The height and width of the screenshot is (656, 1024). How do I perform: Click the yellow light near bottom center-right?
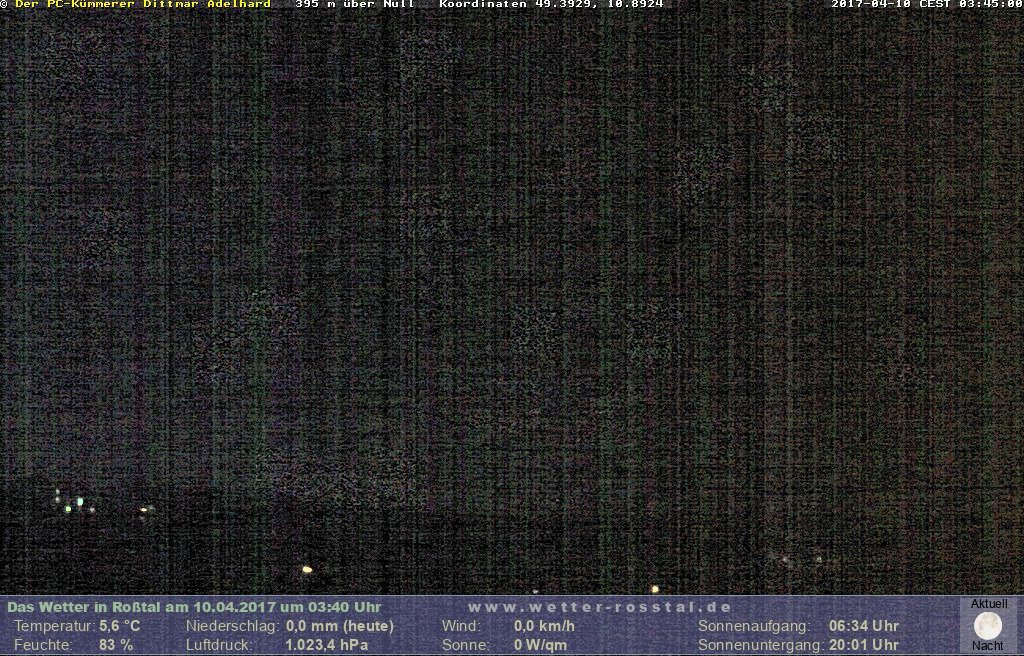tap(655, 589)
